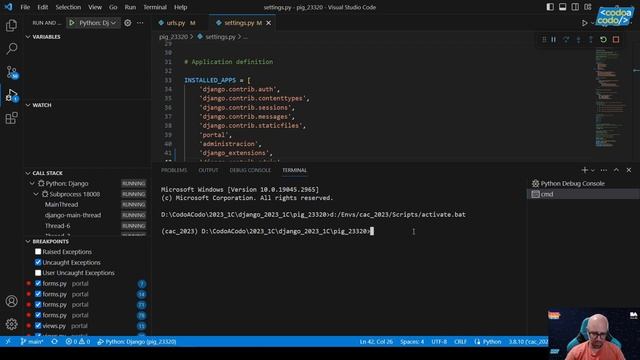Screen dimensions: 640x360
Task: Enable Raised Exceptions breakpoint
Action: coord(38,252)
